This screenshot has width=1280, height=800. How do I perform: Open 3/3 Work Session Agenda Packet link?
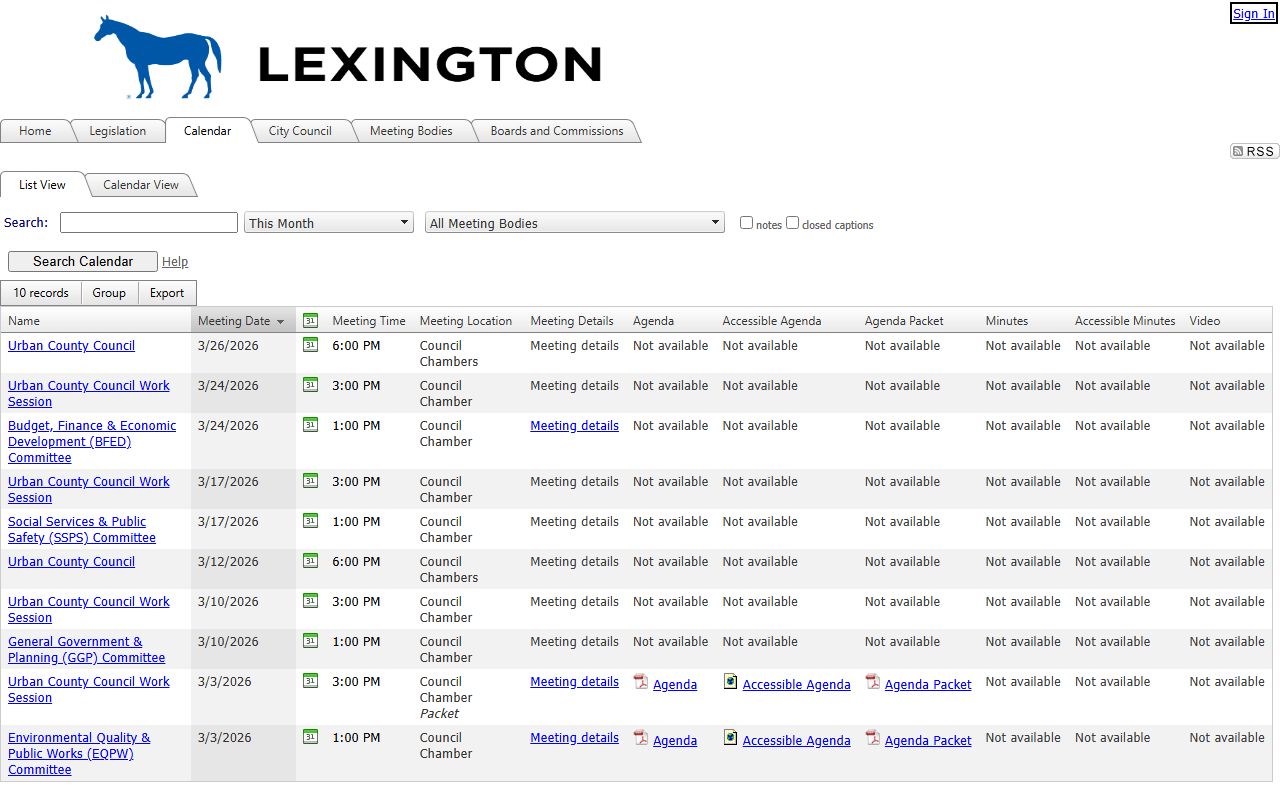[928, 685]
